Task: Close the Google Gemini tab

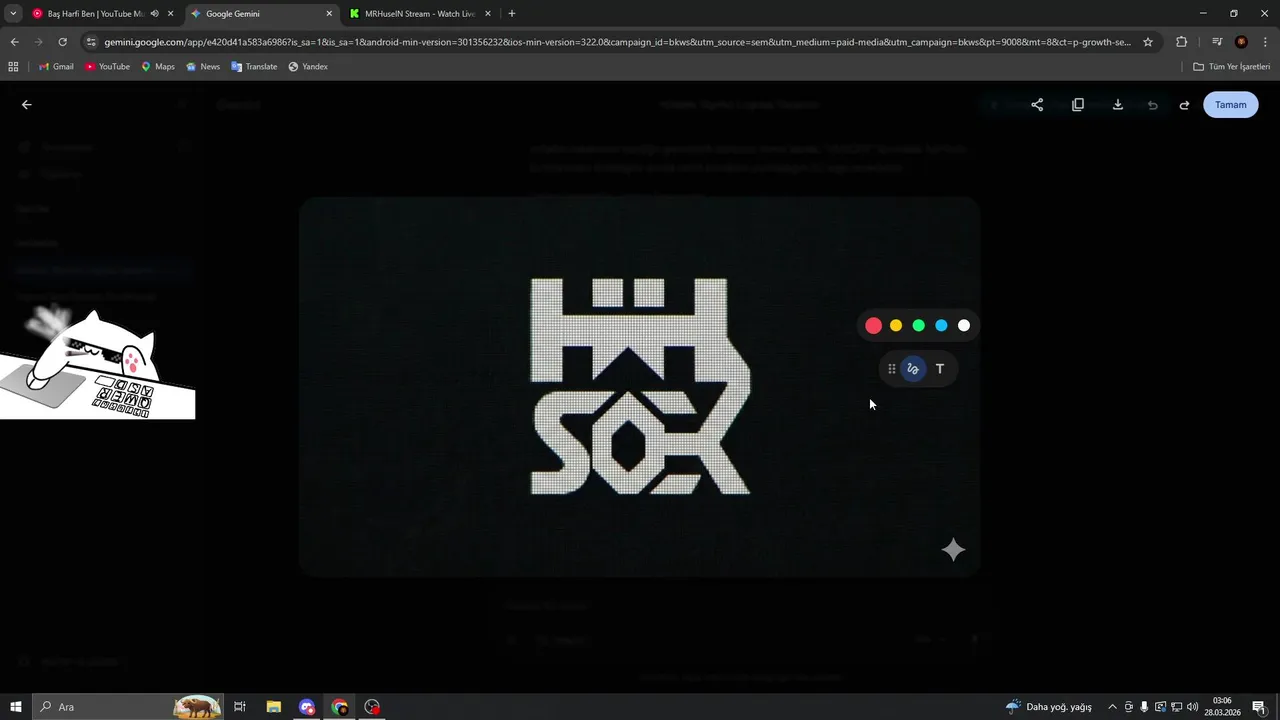Action: (329, 14)
